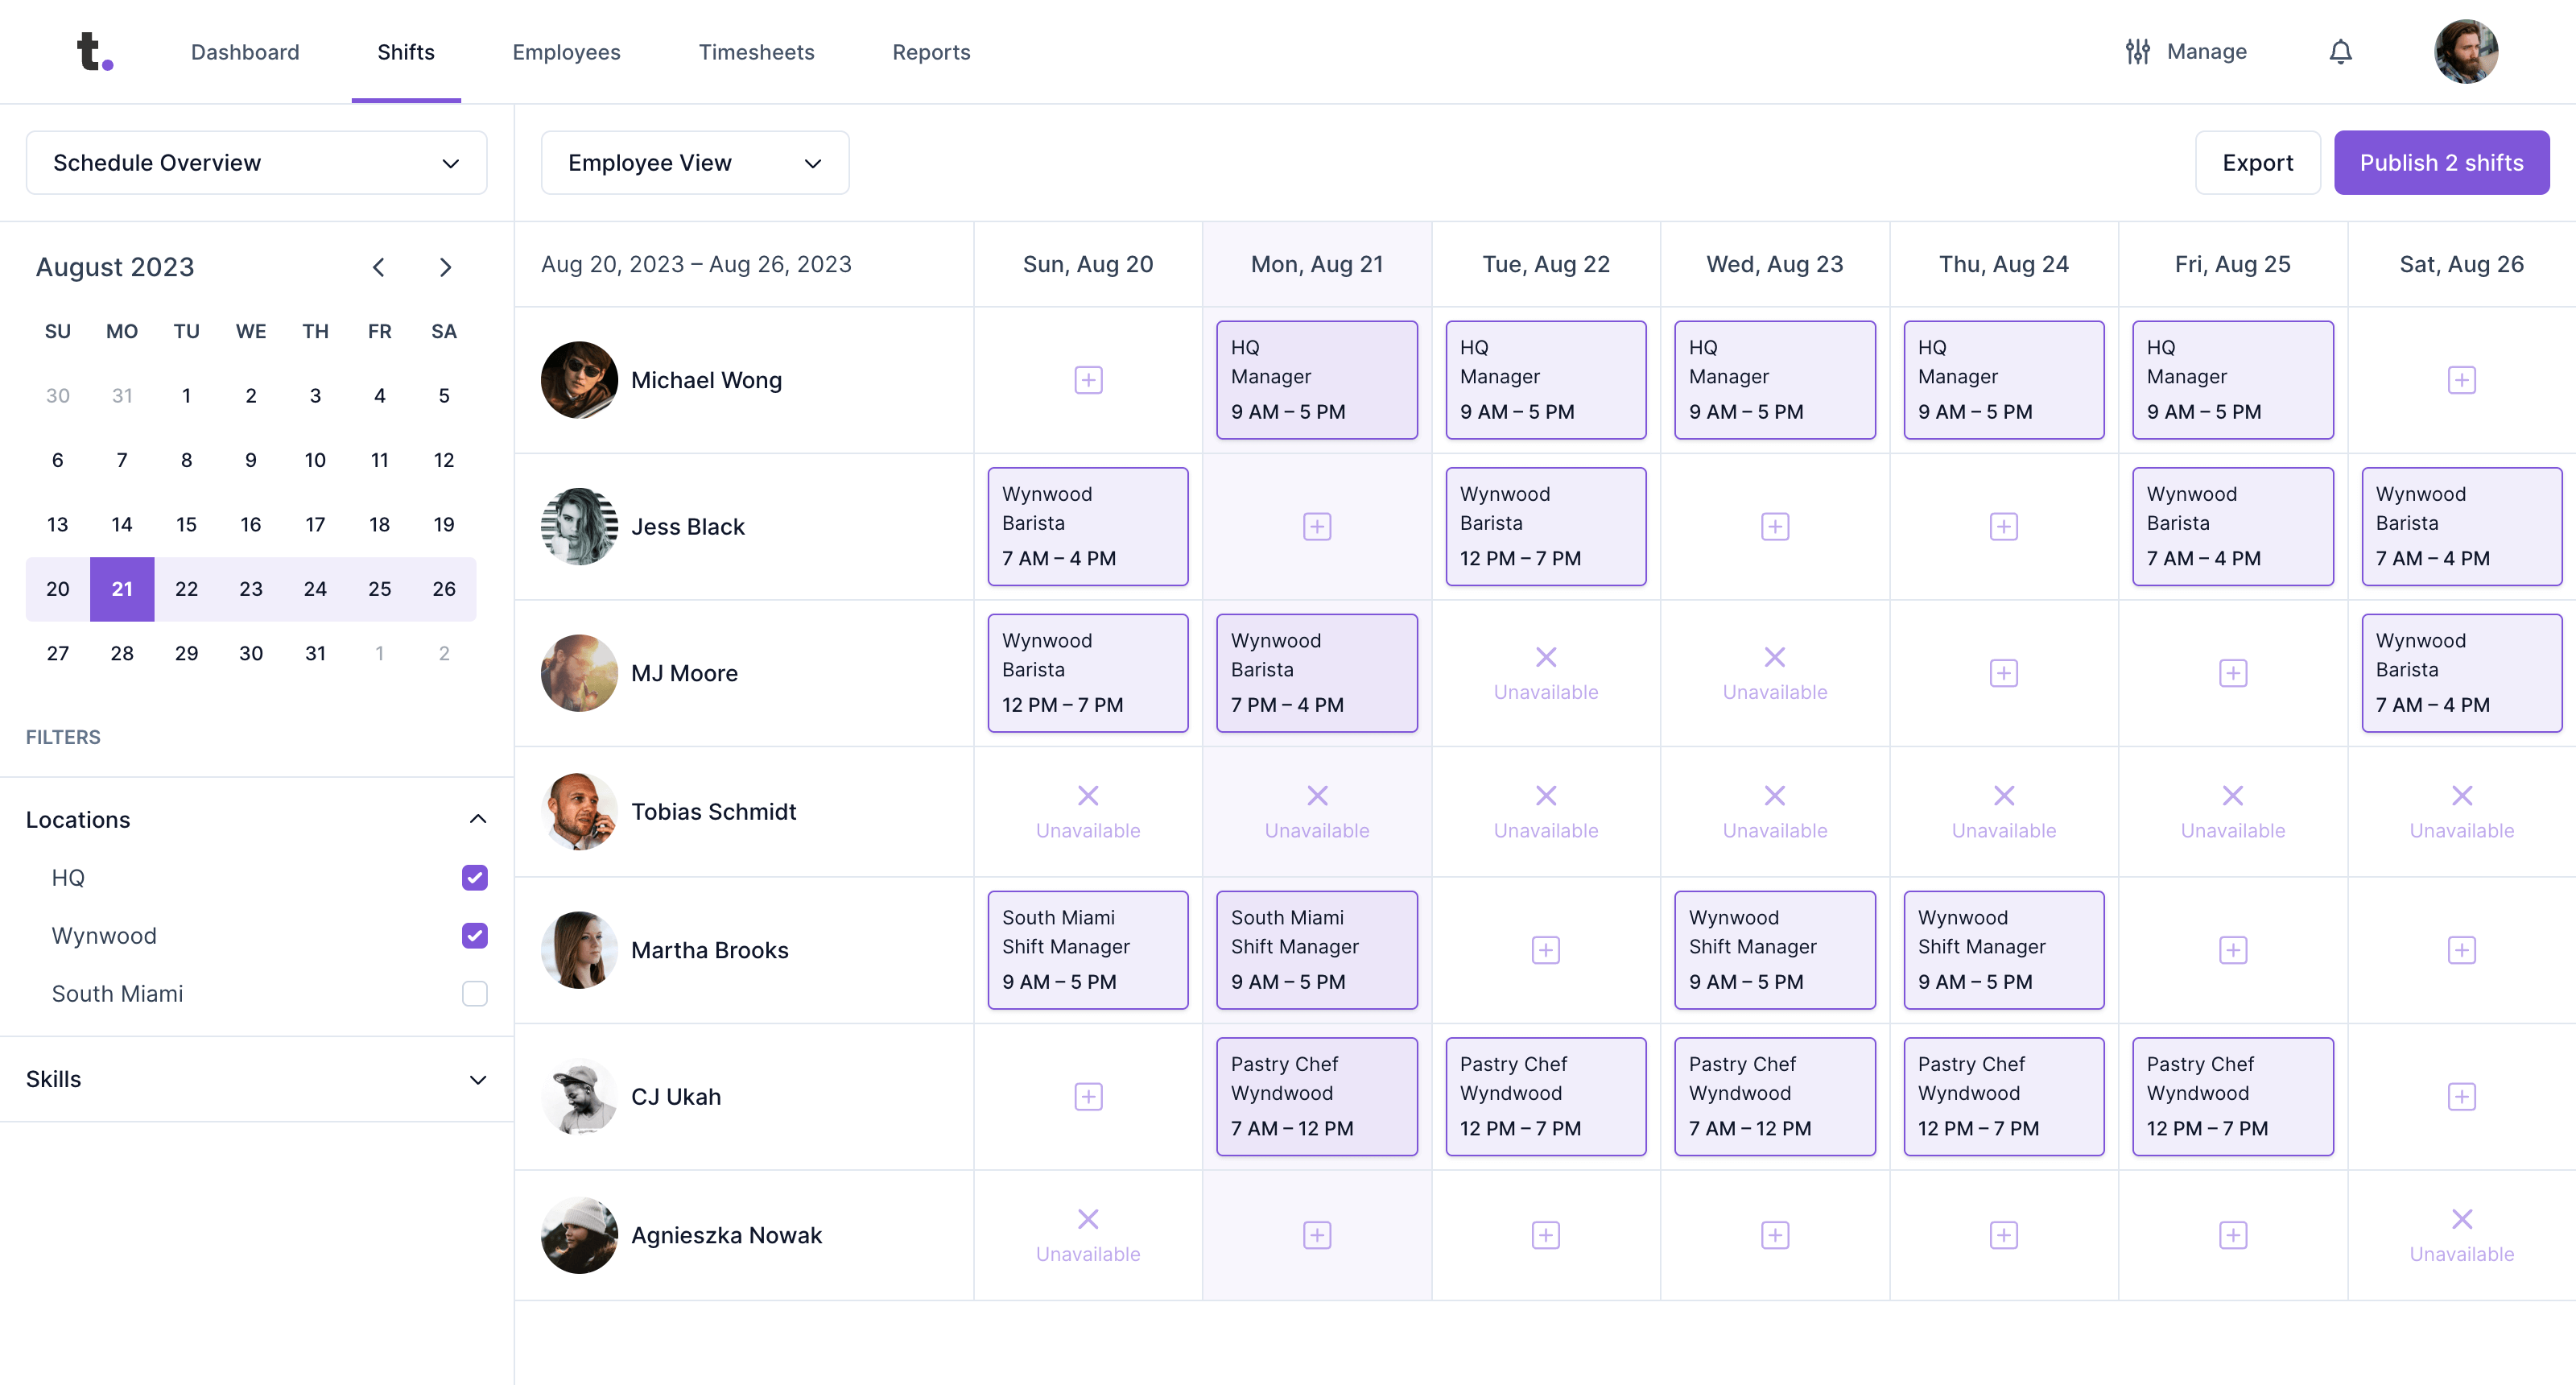Image resolution: width=2576 pixels, height=1385 pixels.
Task: Click Michael Wong's profile avatar
Action: pyautogui.click(x=581, y=378)
